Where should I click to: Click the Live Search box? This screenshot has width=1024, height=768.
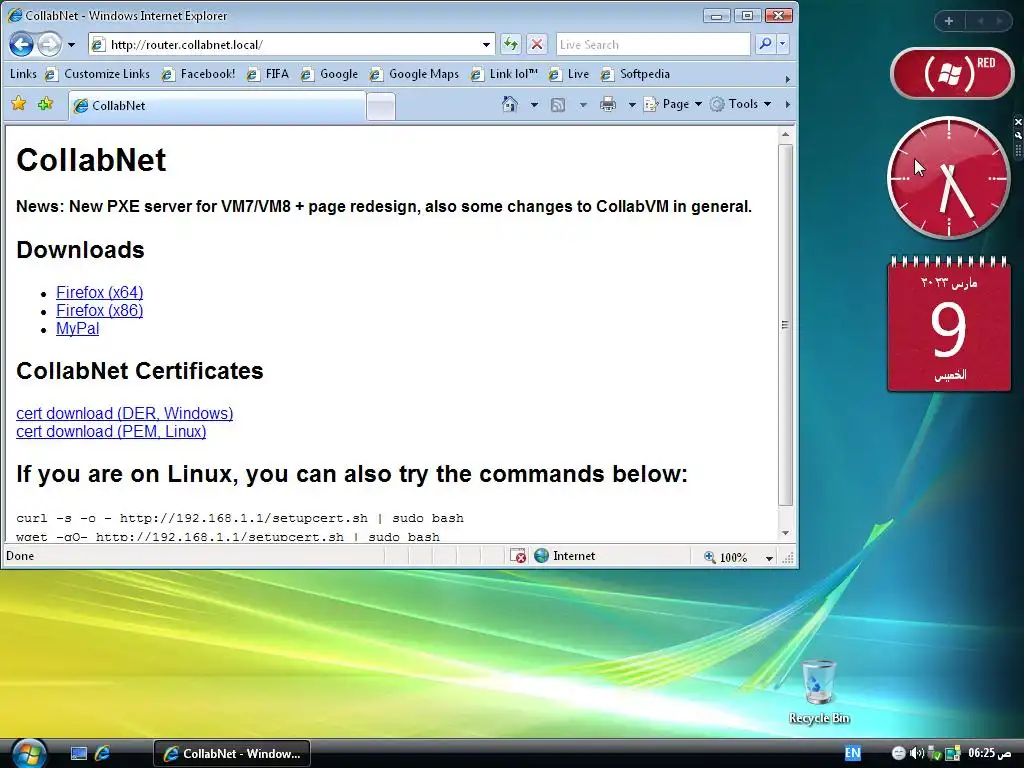click(x=653, y=44)
